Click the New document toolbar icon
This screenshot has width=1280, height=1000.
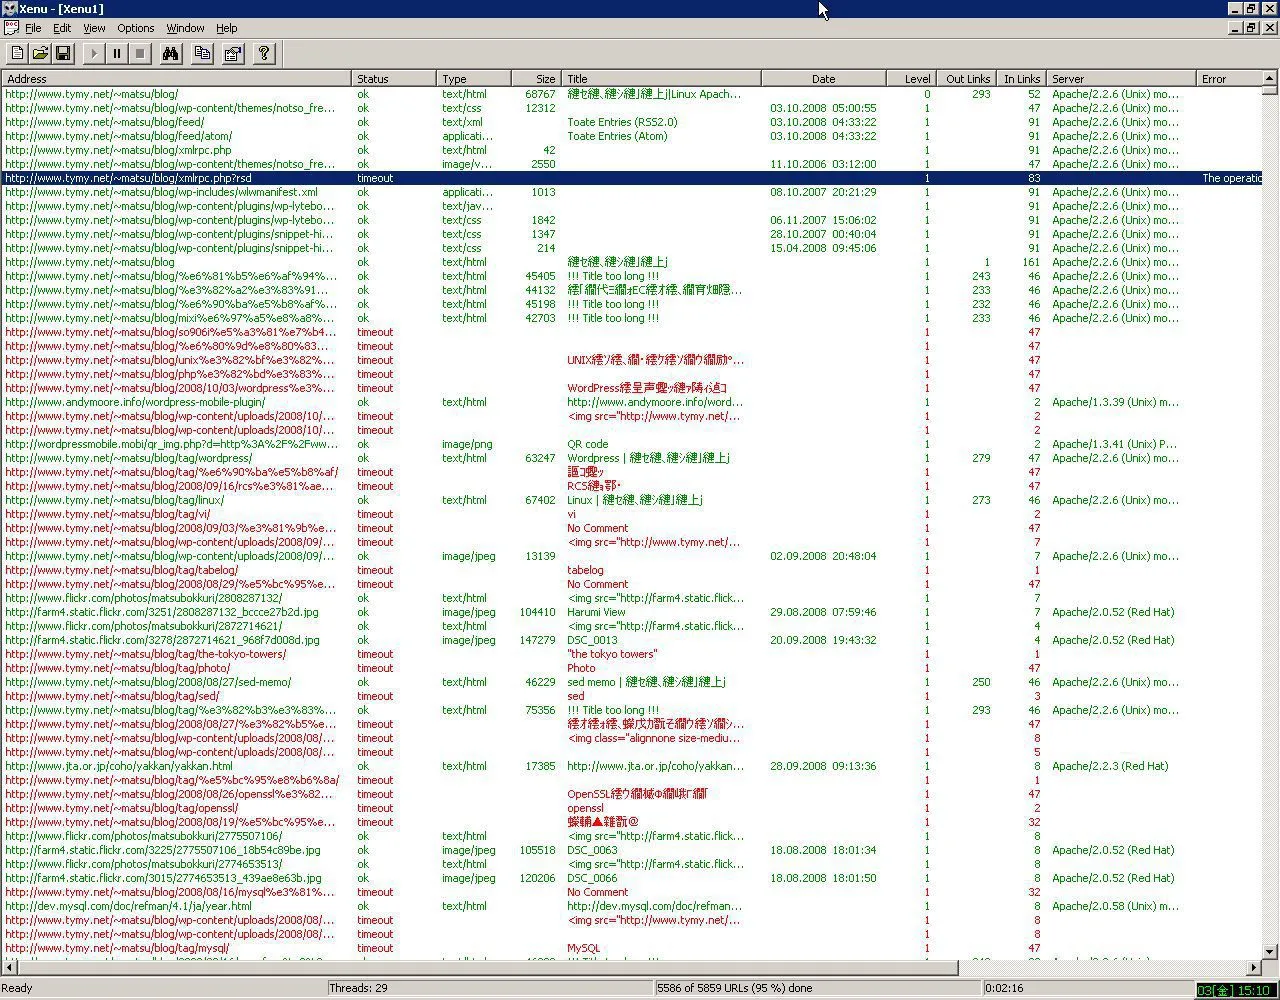(x=17, y=54)
